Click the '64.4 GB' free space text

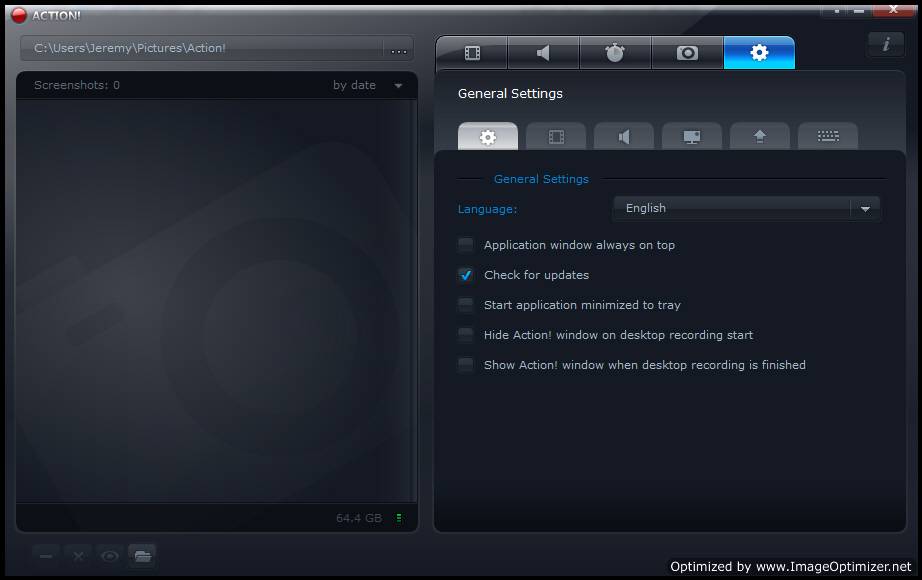[x=359, y=518]
